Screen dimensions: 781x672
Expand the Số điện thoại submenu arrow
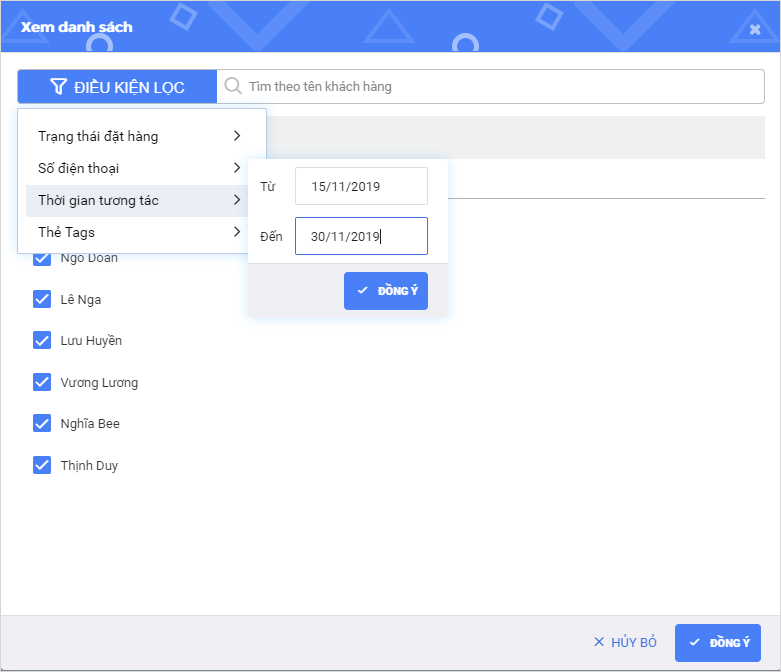pyautogui.click(x=237, y=168)
